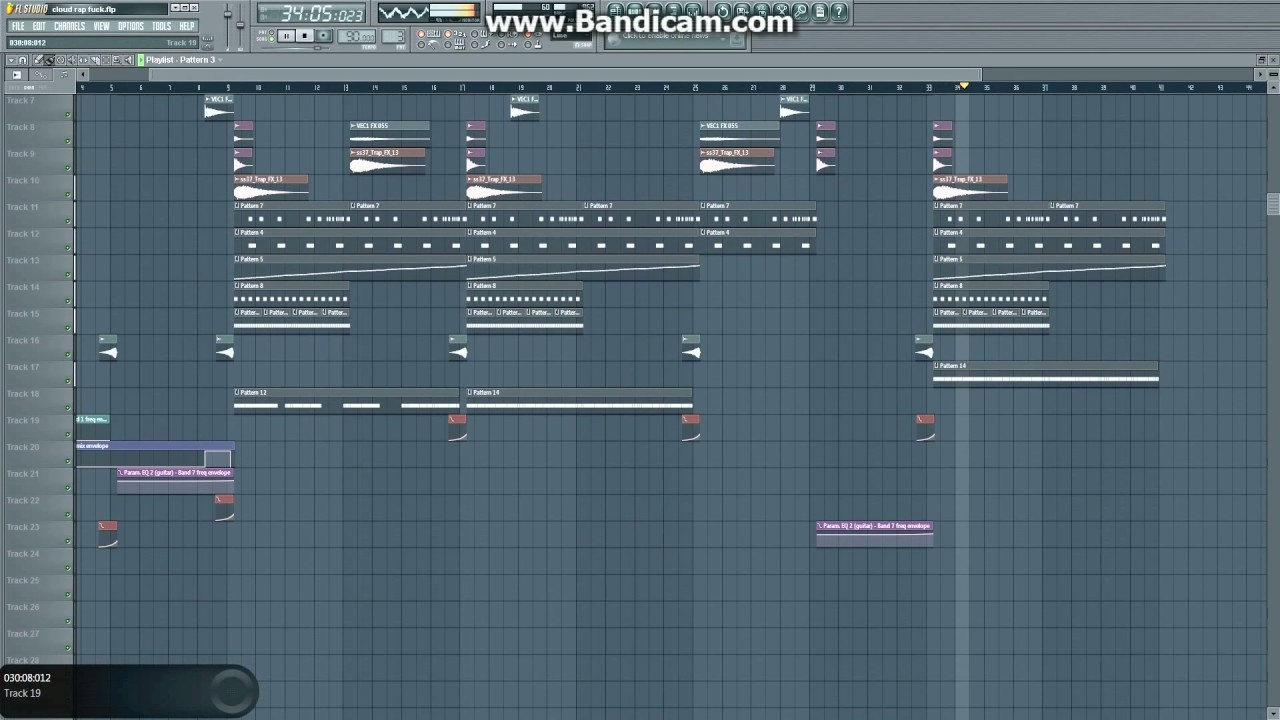Open the snap magnet options
This screenshot has height=720, width=1280.
click(22, 60)
